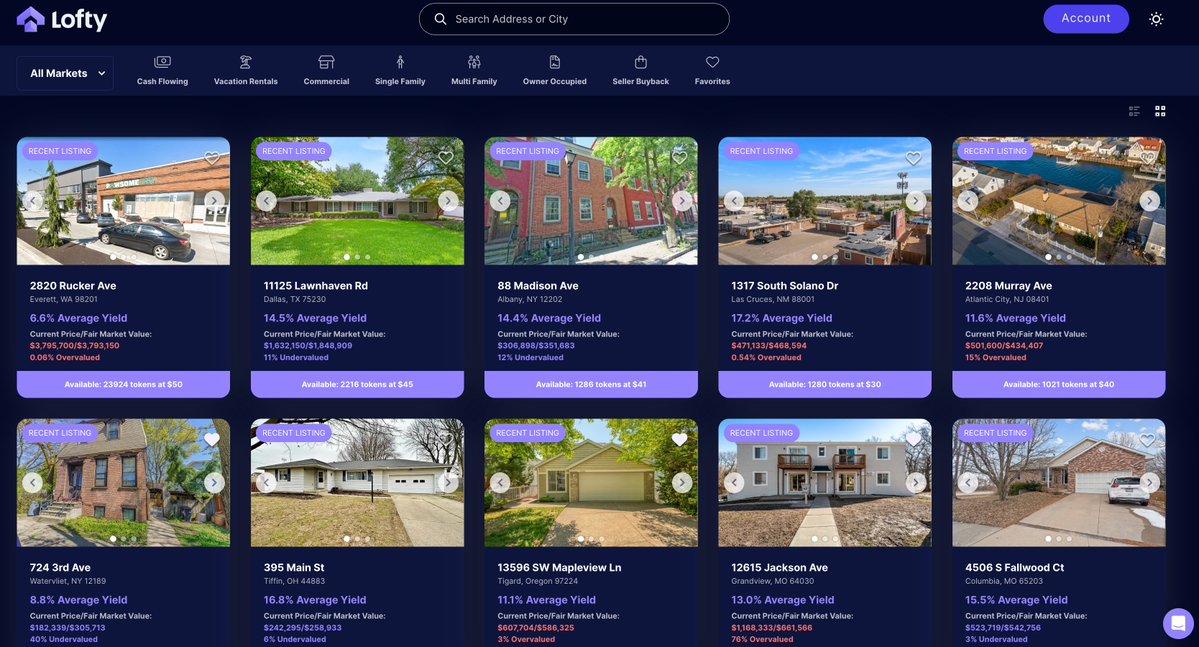1199x647 pixels.
Task: Toggle light mode with sun icon
Action: pyautogui.click(x=1156, y=19)
